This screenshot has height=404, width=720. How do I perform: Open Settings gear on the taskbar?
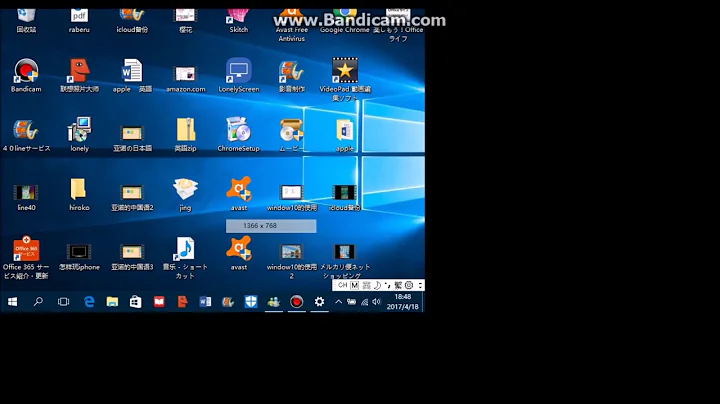pos(320,302)
